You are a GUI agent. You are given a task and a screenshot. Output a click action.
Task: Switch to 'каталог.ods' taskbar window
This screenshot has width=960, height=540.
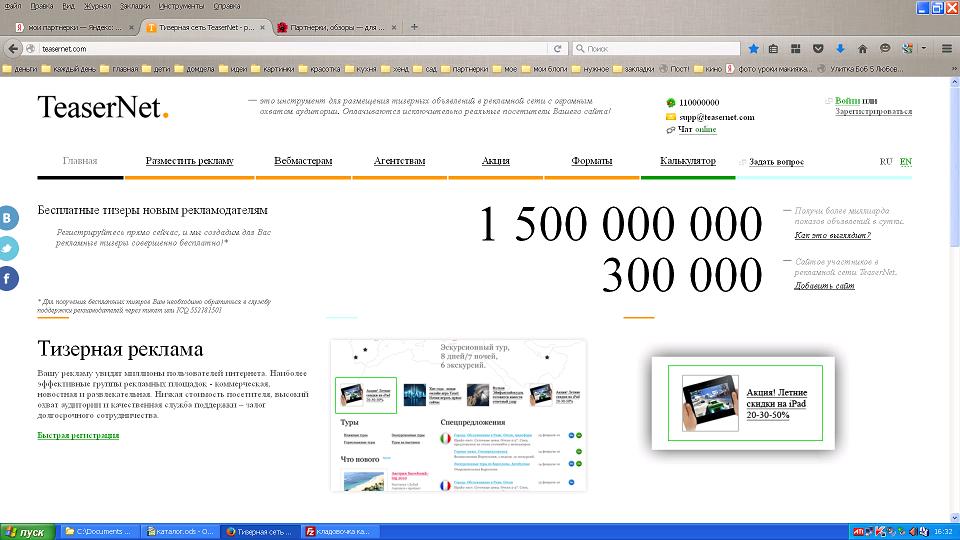click(180, 531)
